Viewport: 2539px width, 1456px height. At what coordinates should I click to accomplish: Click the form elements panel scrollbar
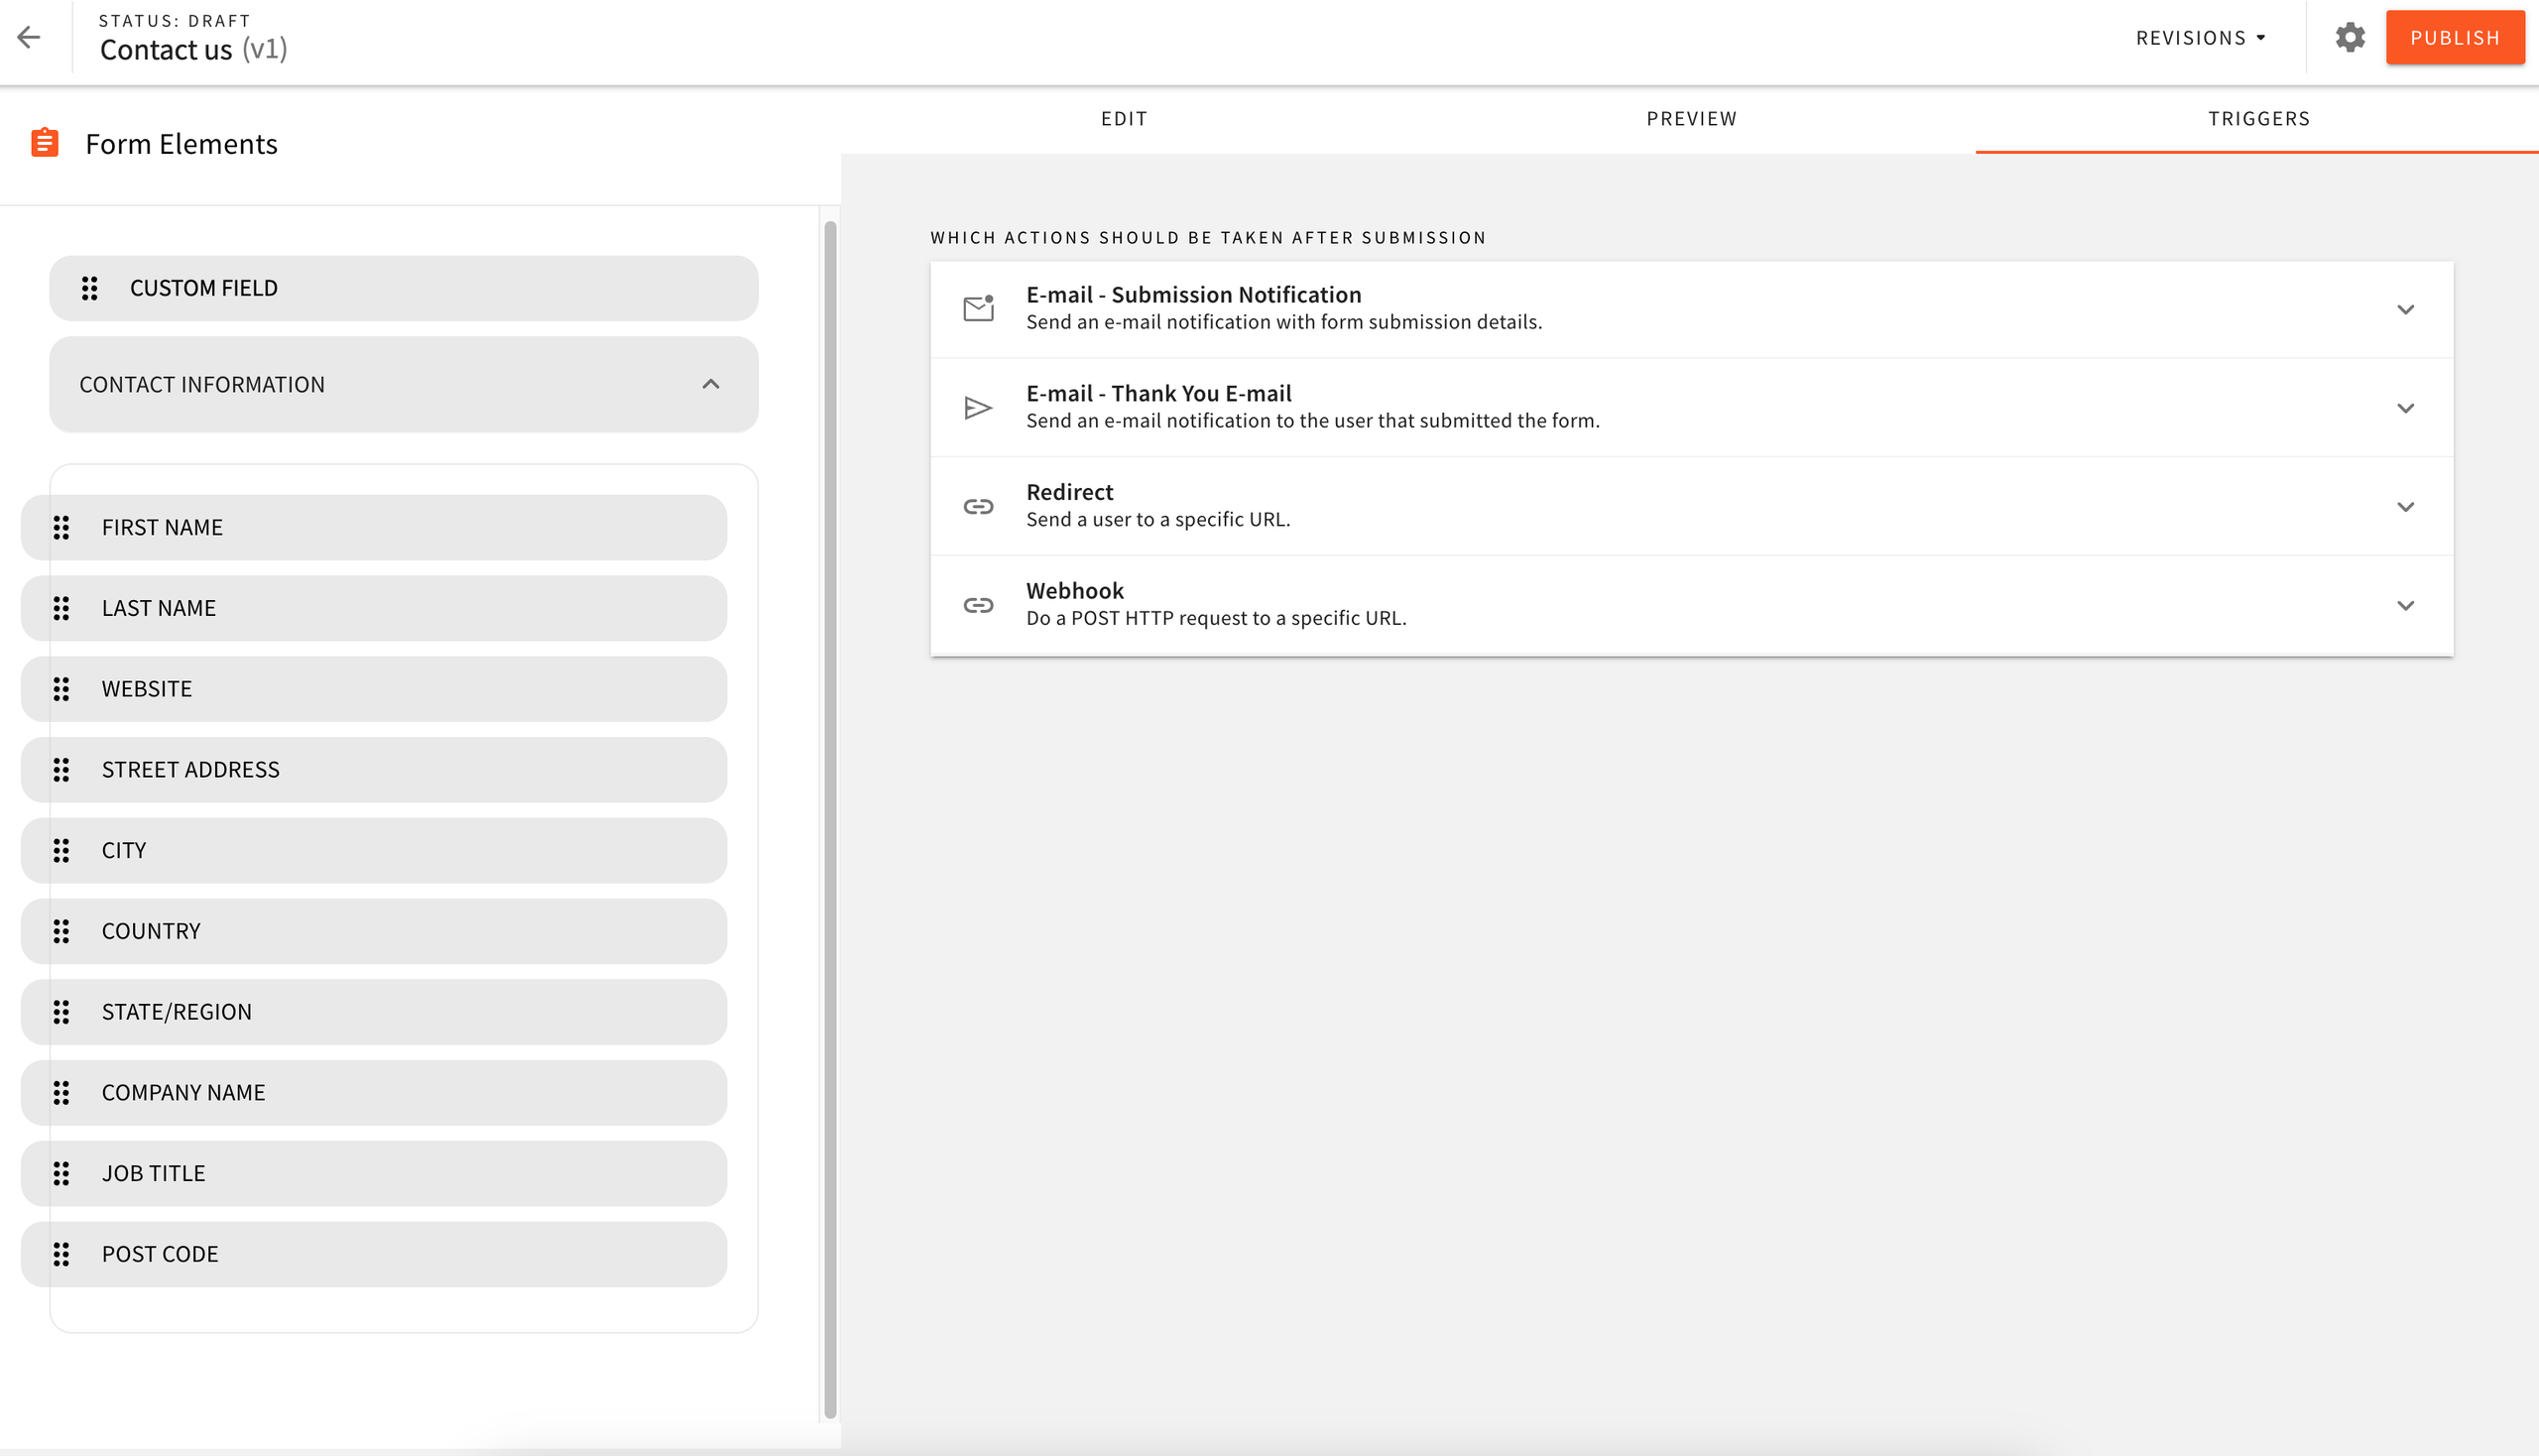tap(830, 818)
